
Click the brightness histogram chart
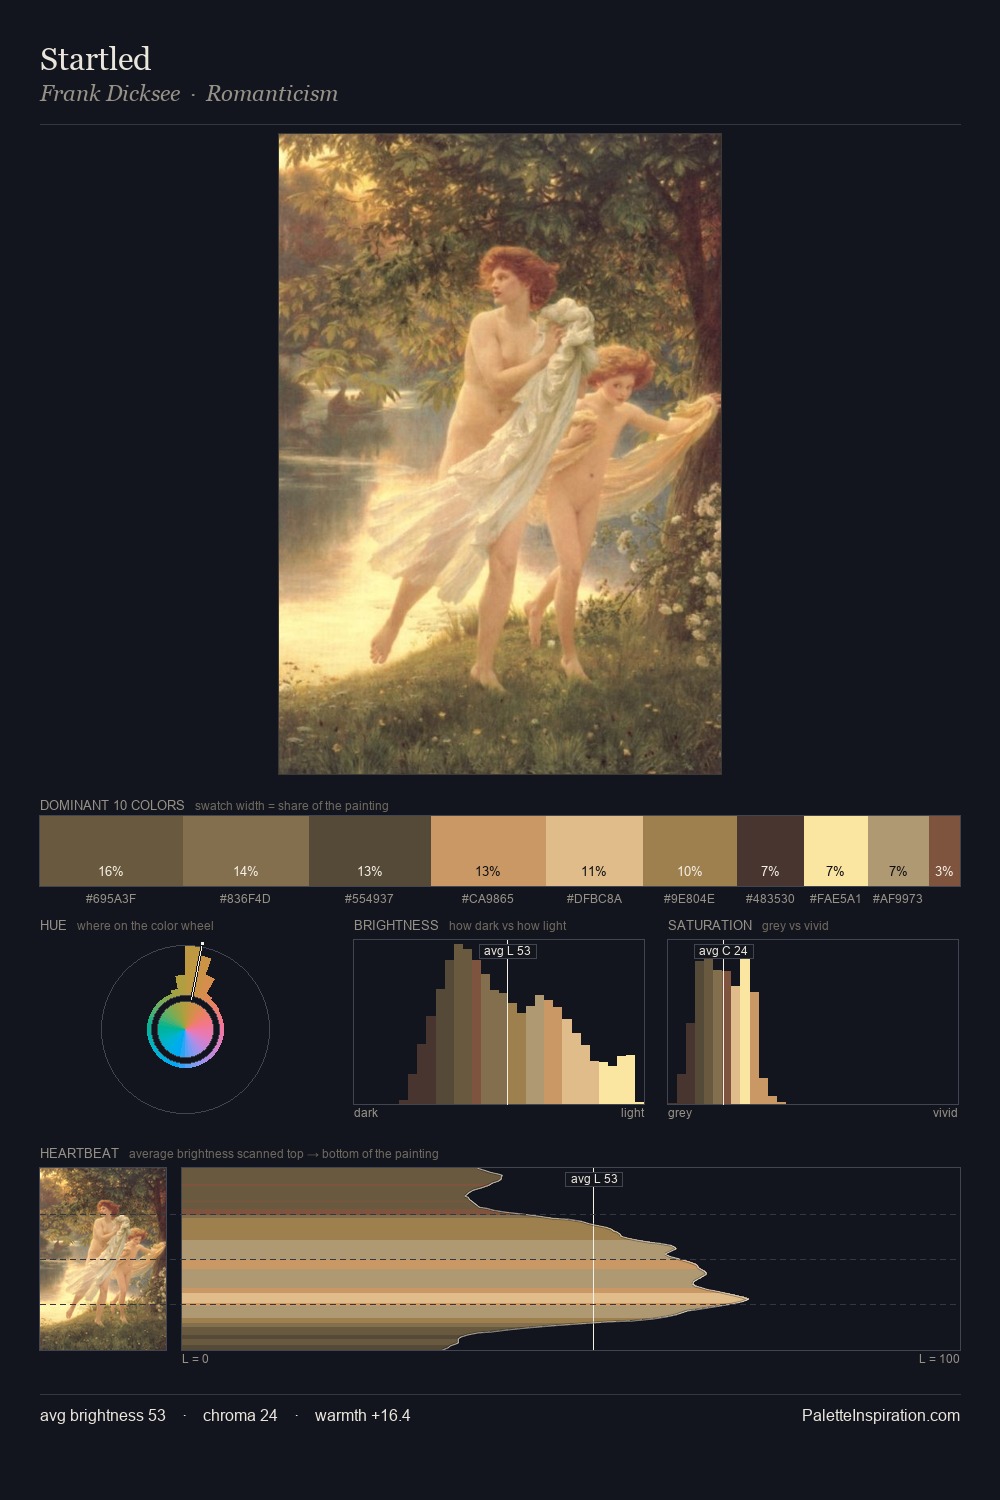coord(499,1022)
